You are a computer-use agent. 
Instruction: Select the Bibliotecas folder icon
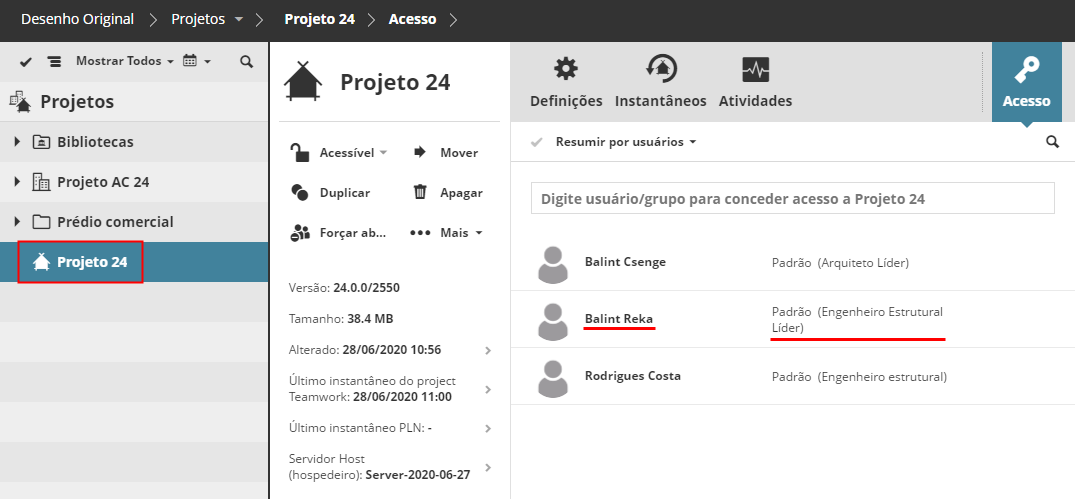click(x=41, y=142)
